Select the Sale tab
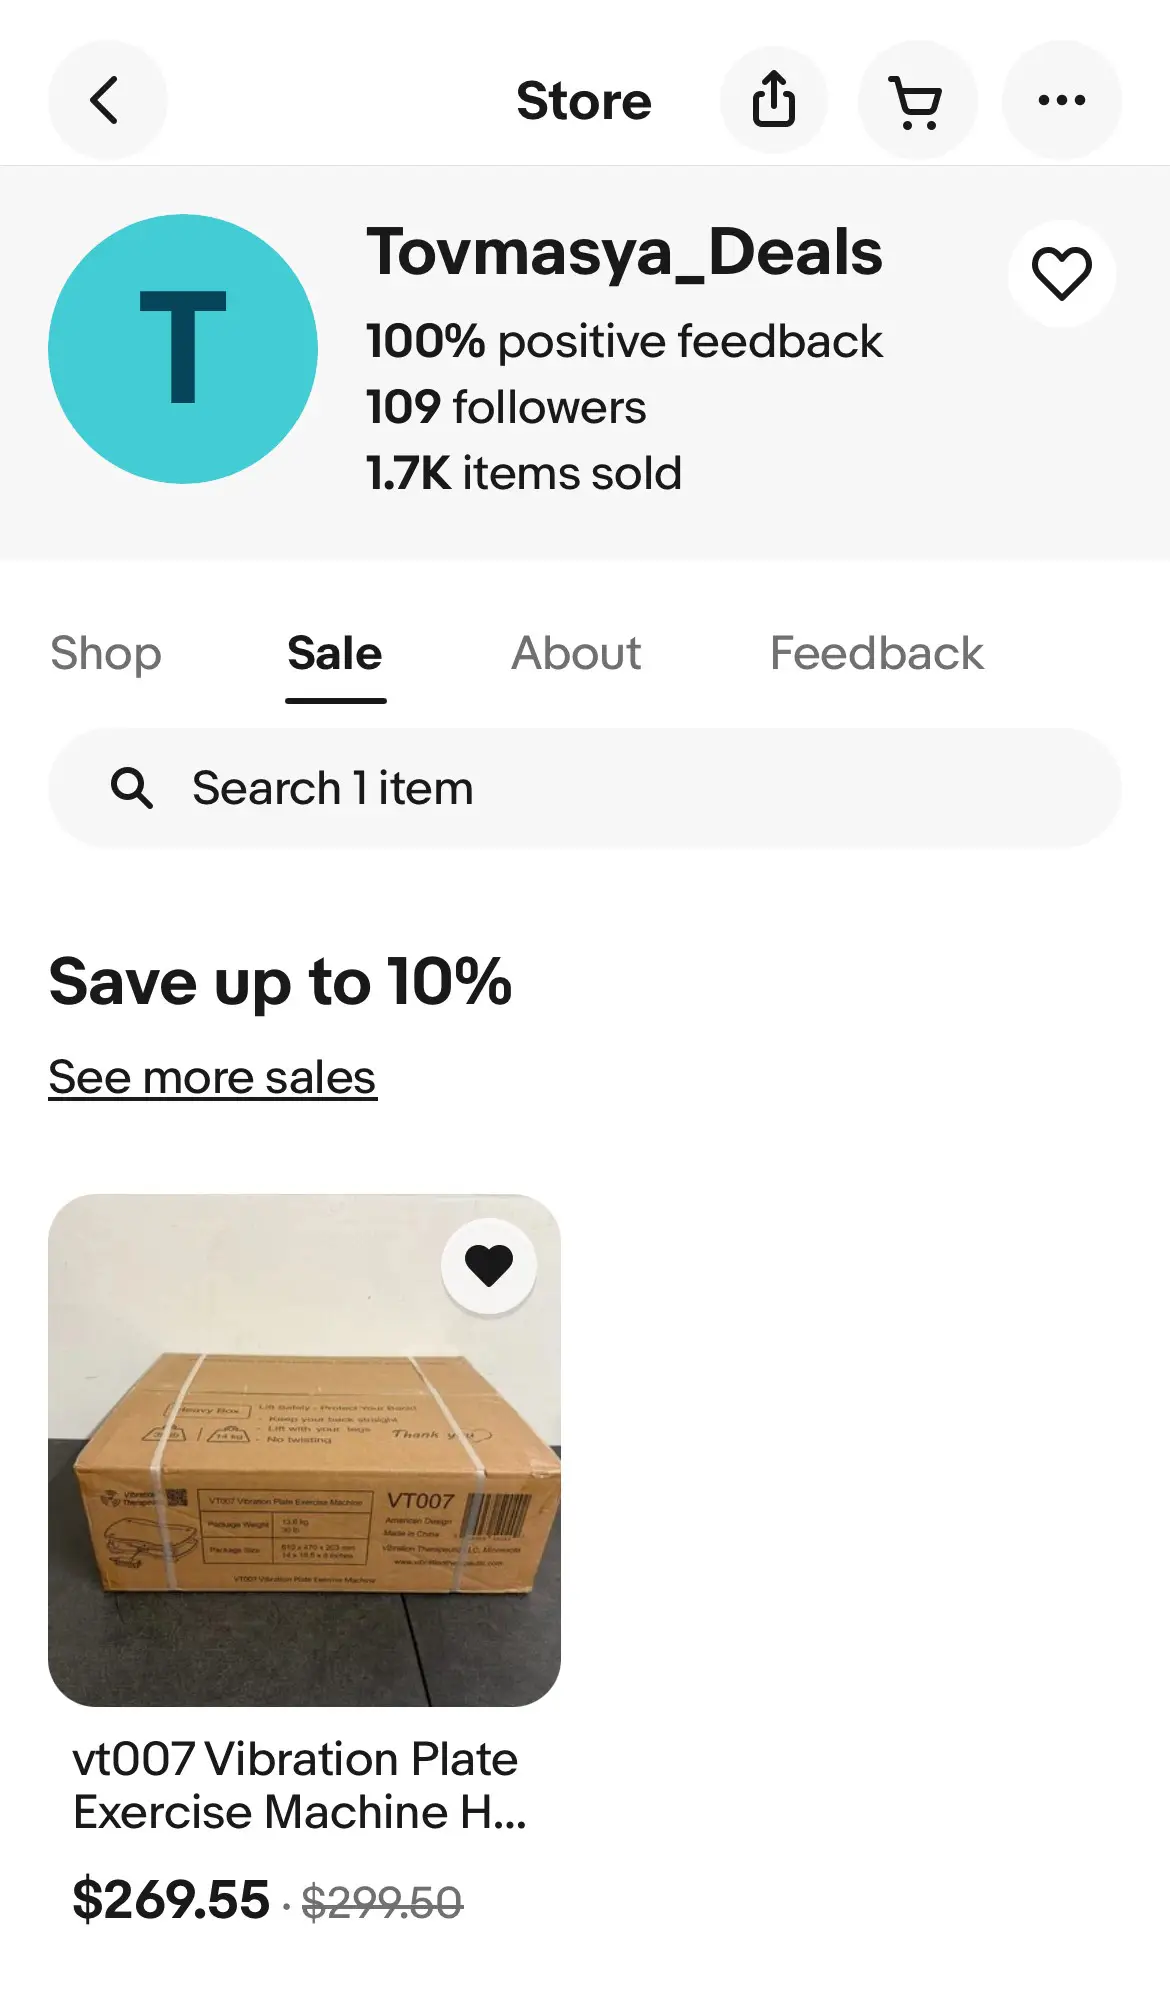 (335, 654)
